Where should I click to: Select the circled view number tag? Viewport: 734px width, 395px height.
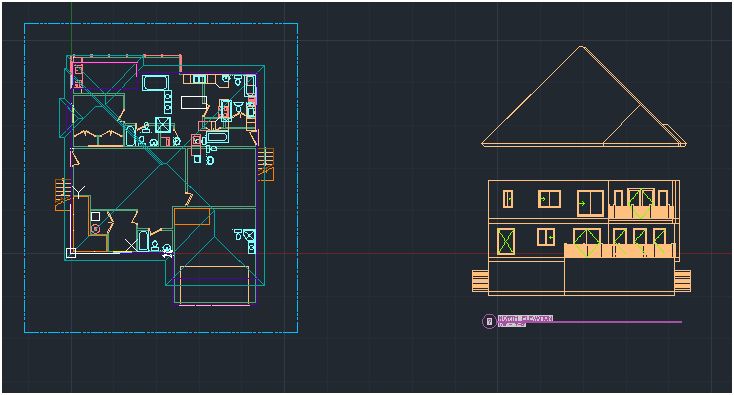[x=489, y=322]
